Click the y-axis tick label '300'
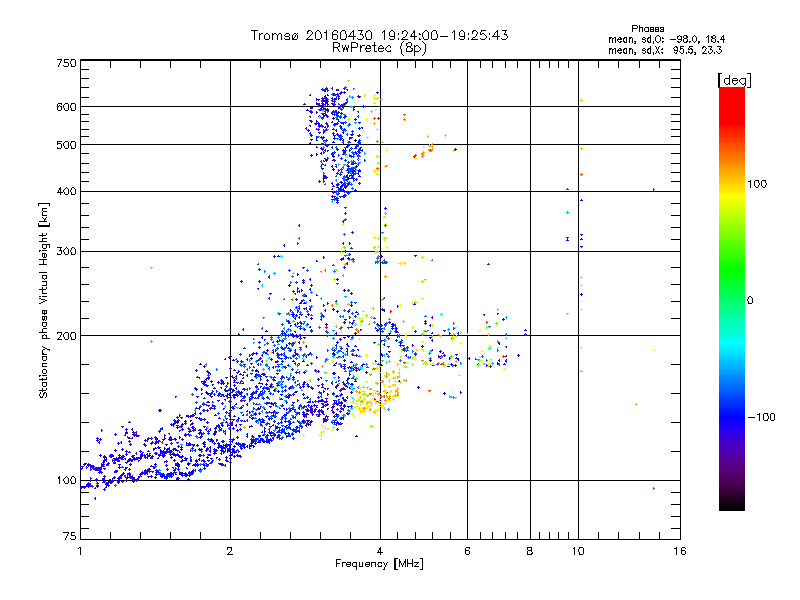800x600 pixels. tap(66, 252)
